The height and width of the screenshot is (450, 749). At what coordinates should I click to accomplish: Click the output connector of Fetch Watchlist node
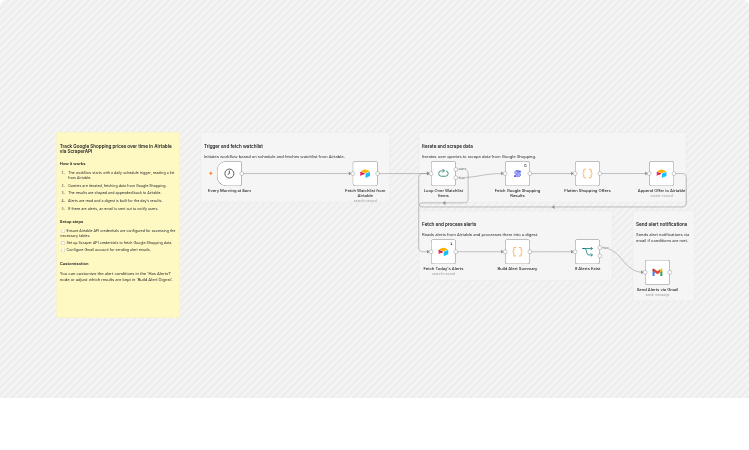tap(378, 173)
